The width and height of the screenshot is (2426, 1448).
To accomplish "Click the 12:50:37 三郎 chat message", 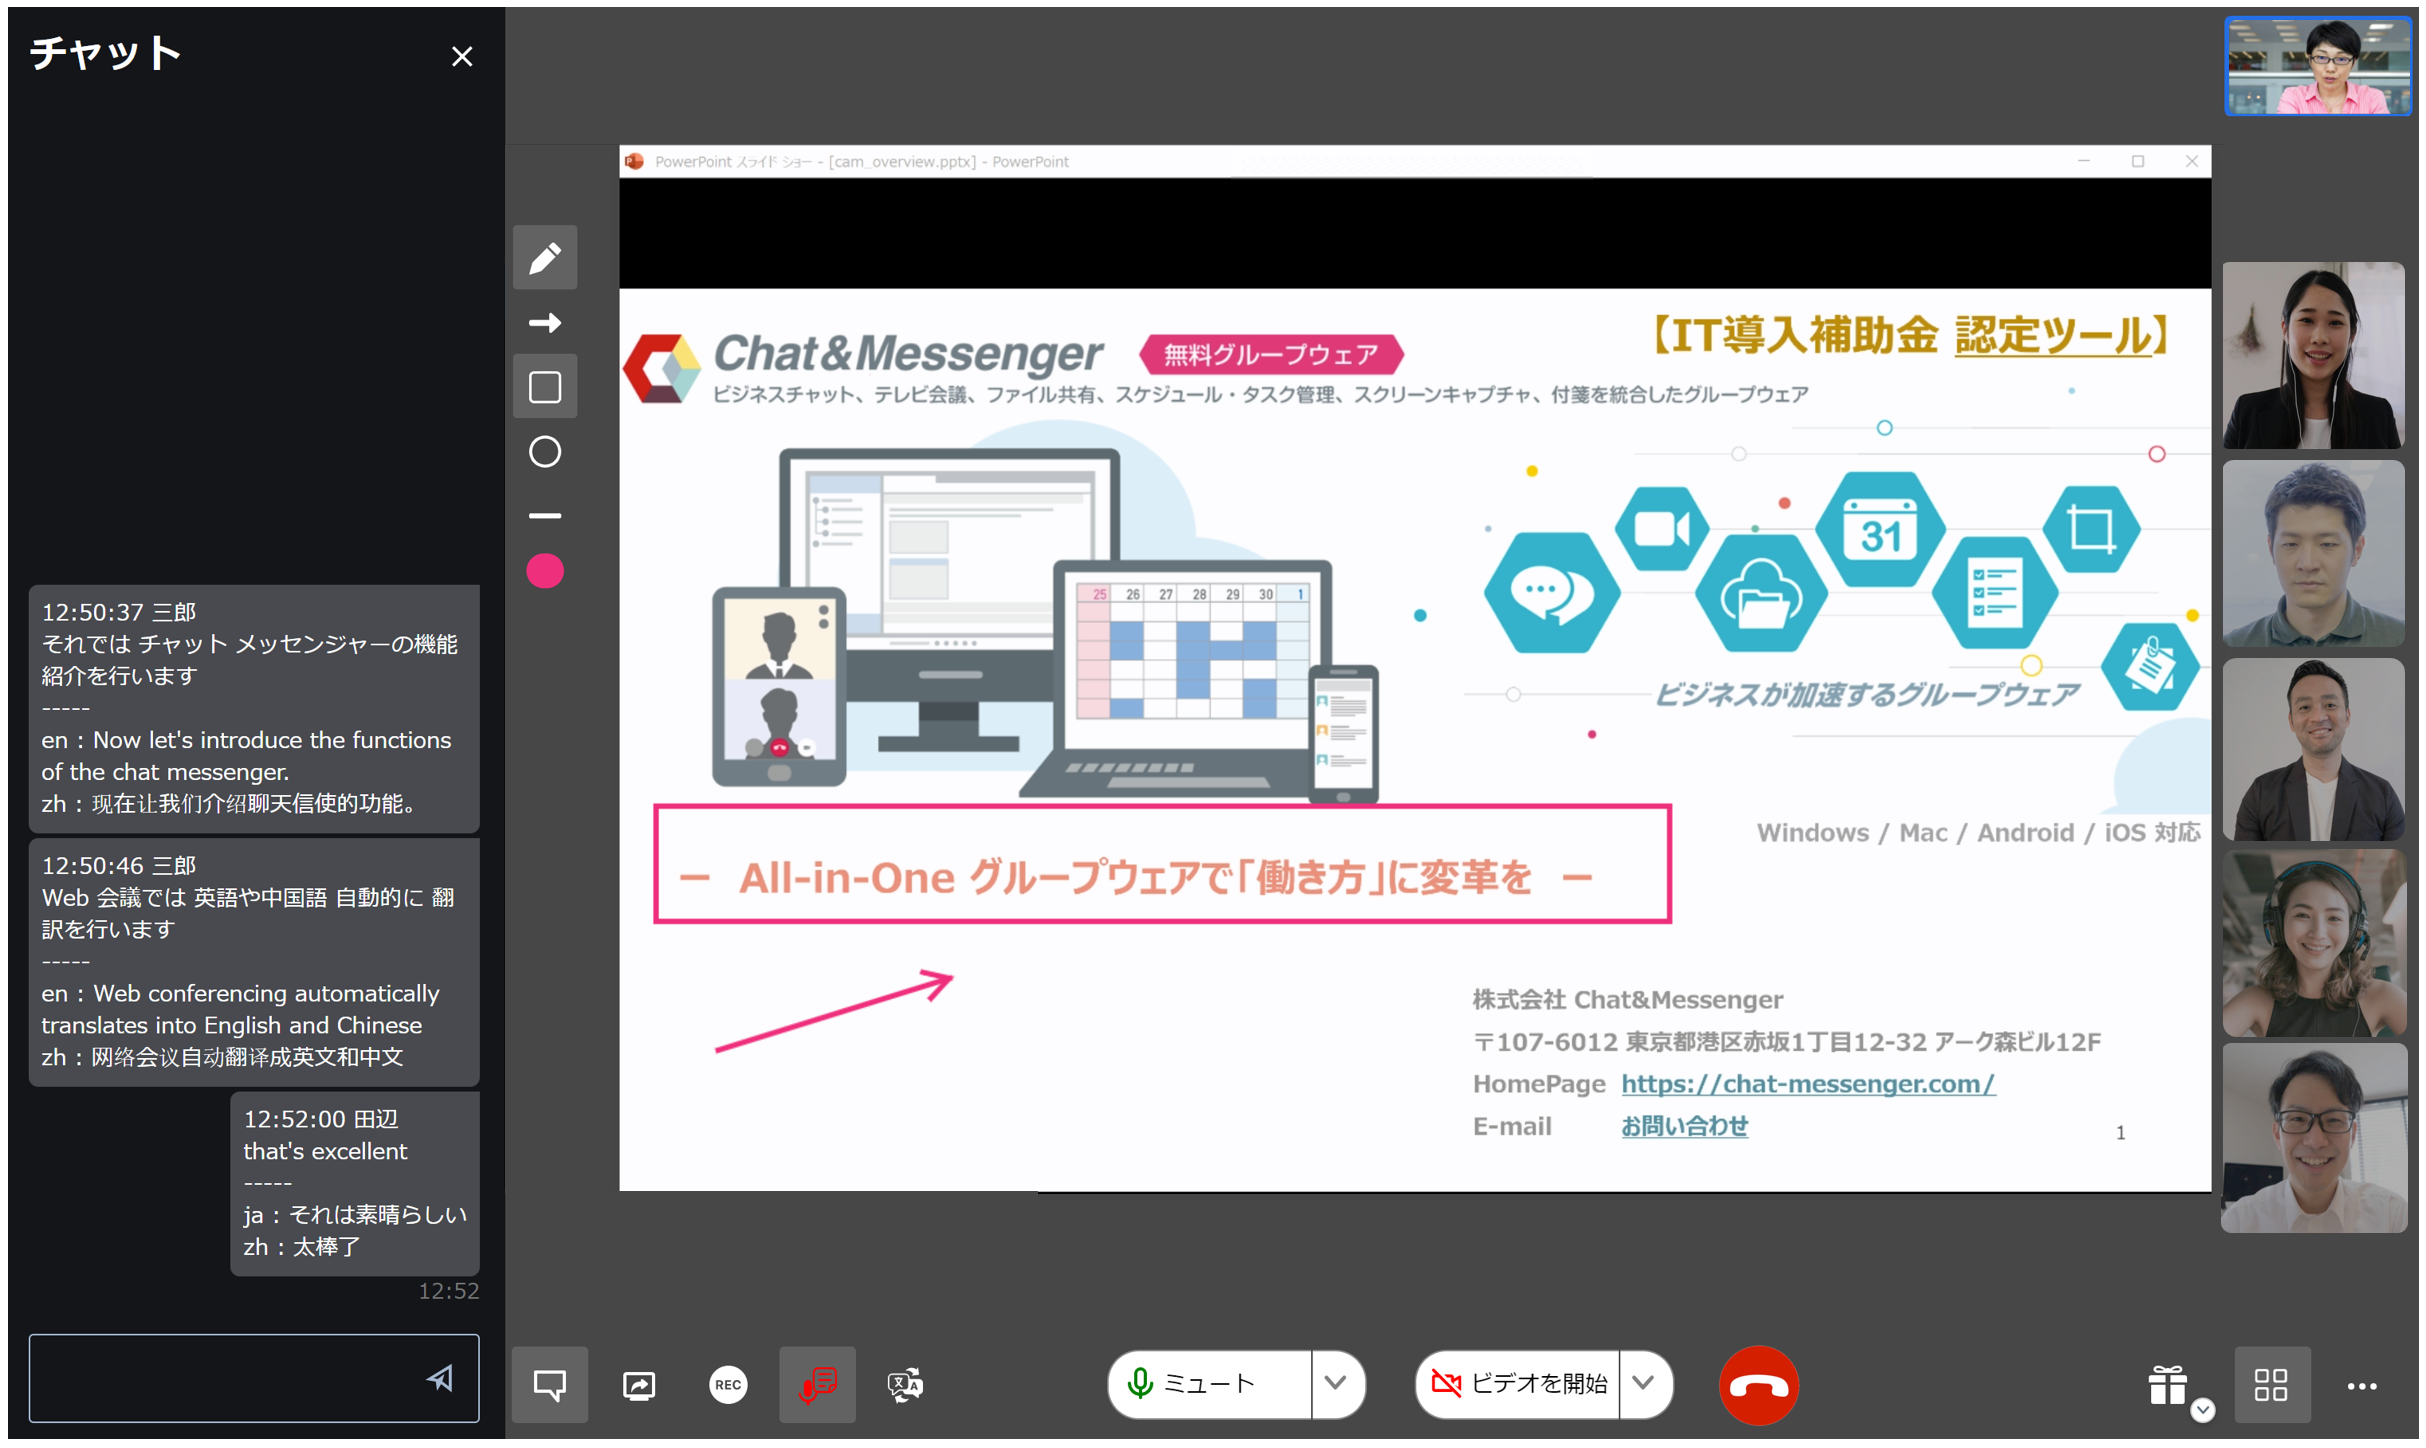I will [254, 708].
